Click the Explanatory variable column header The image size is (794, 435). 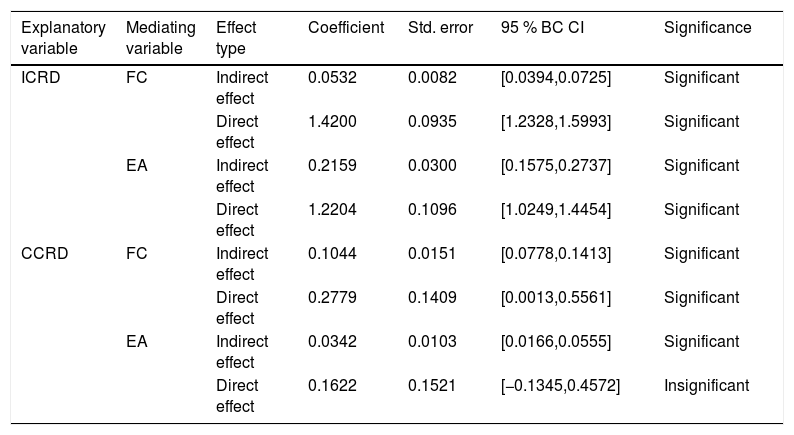coord(63,38)
